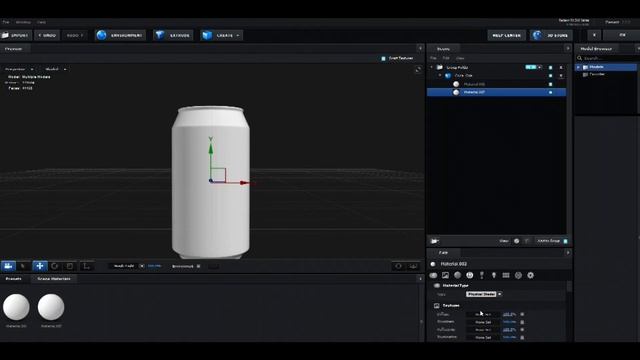Open the Window menu in the top menu bar

coord(23,22)
